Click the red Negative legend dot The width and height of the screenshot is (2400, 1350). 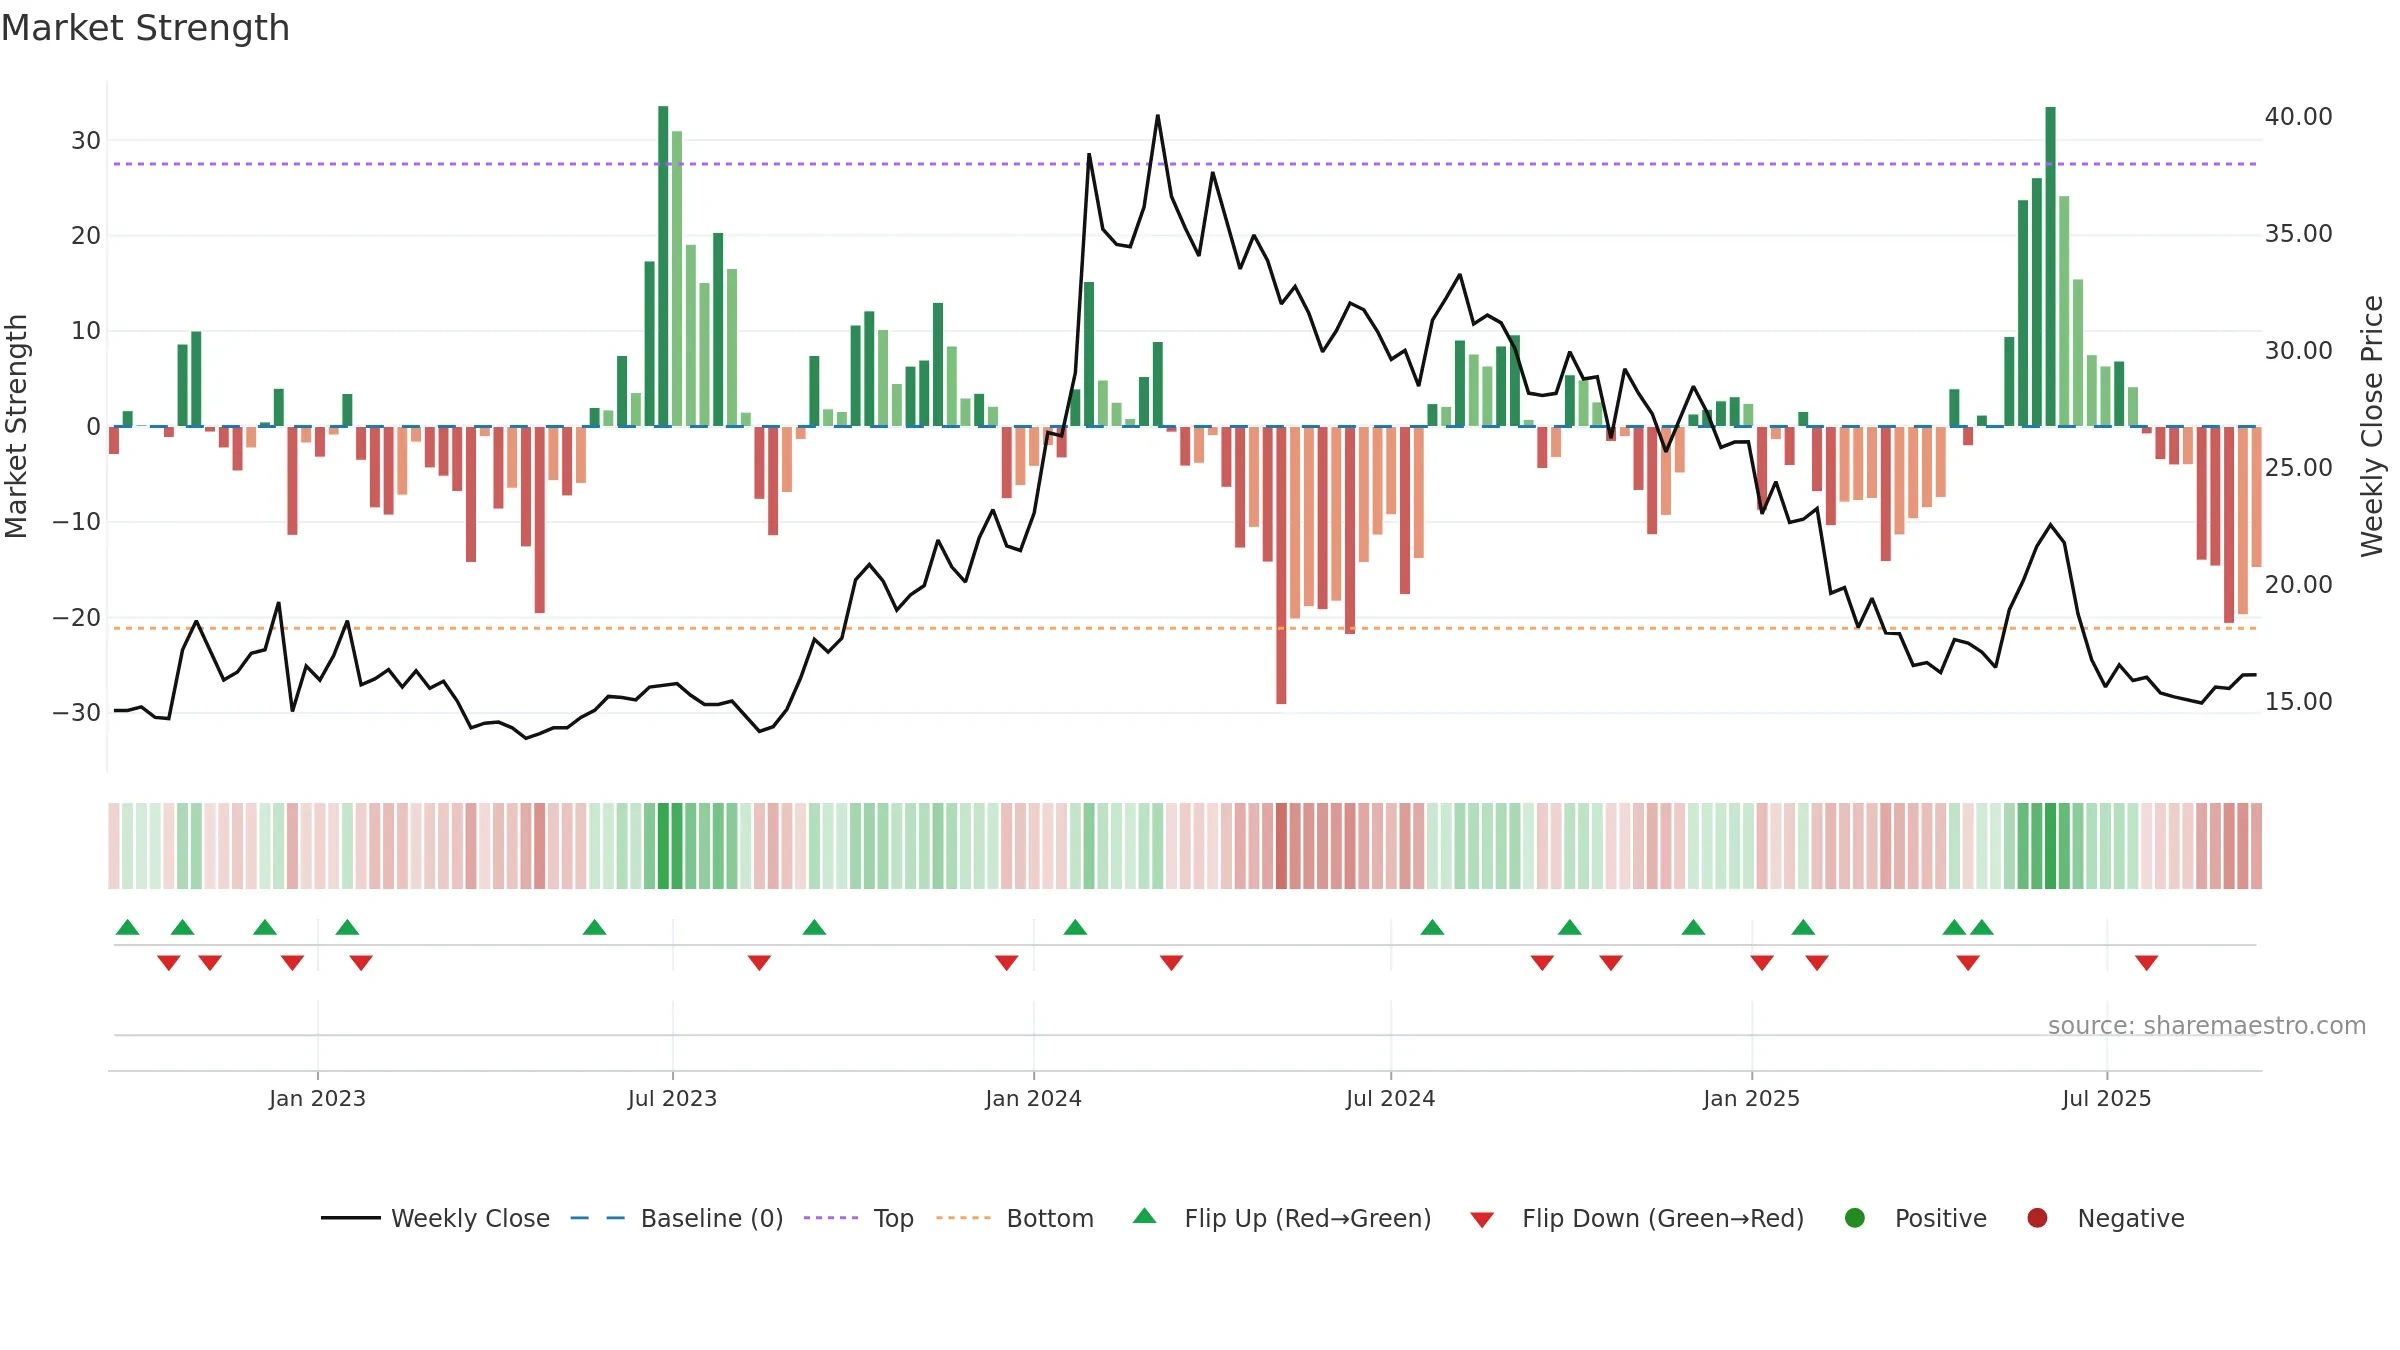click(x=2037, y=1218)
